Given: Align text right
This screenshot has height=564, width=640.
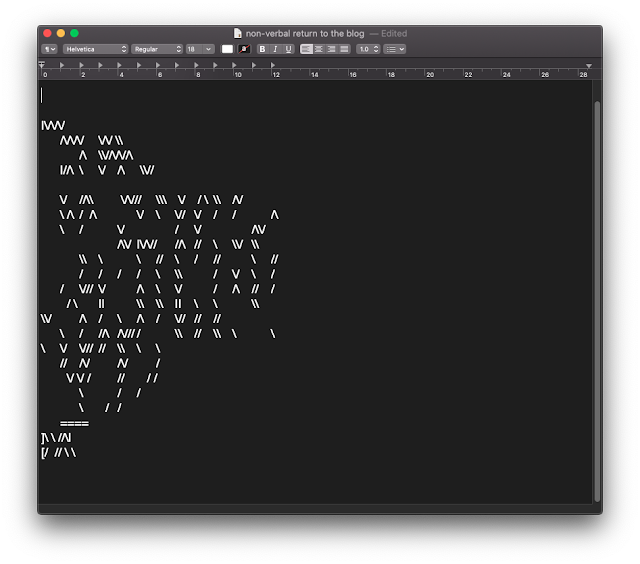Looking at the screenshot, I should (x=331, y=49).
